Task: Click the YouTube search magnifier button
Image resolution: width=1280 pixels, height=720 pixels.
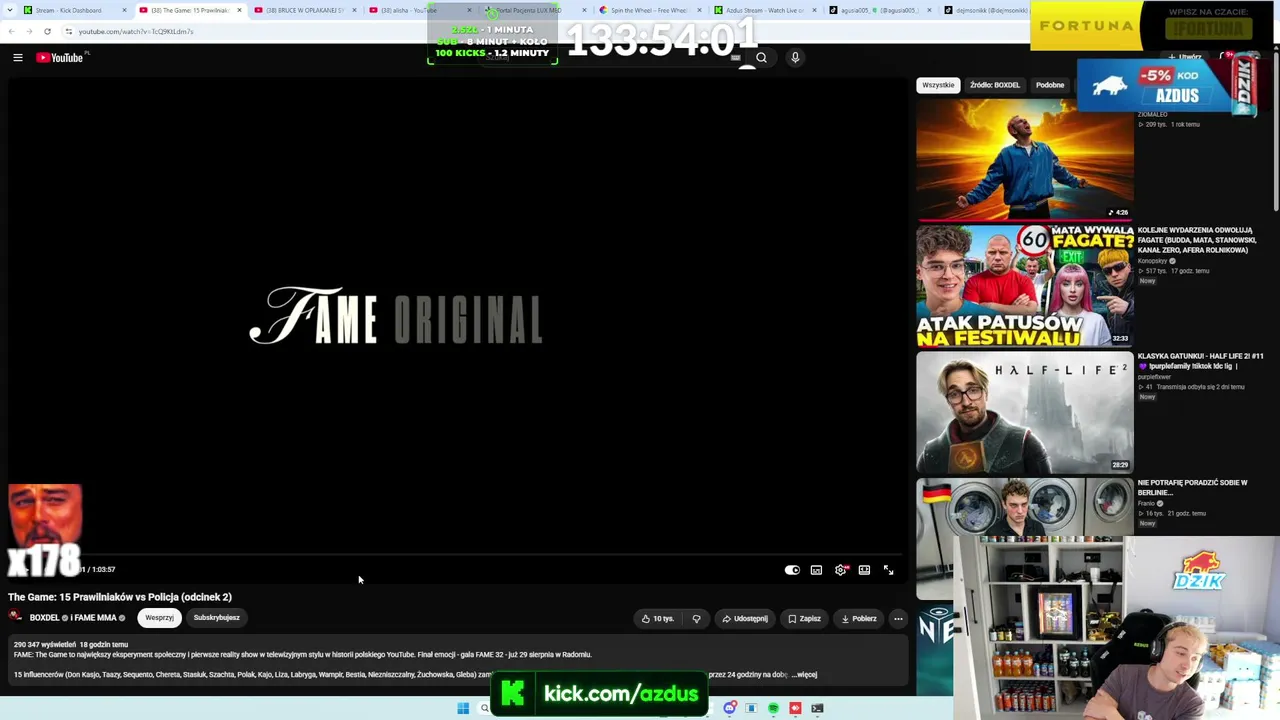Action: click(x=761, y=58)
